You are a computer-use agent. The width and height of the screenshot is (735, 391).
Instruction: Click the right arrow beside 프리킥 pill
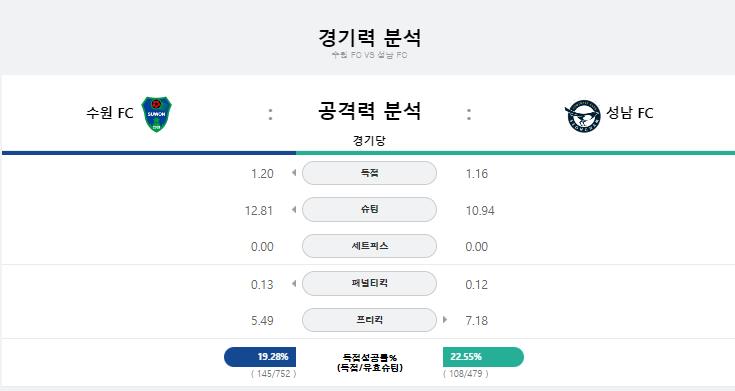[444, 320]
